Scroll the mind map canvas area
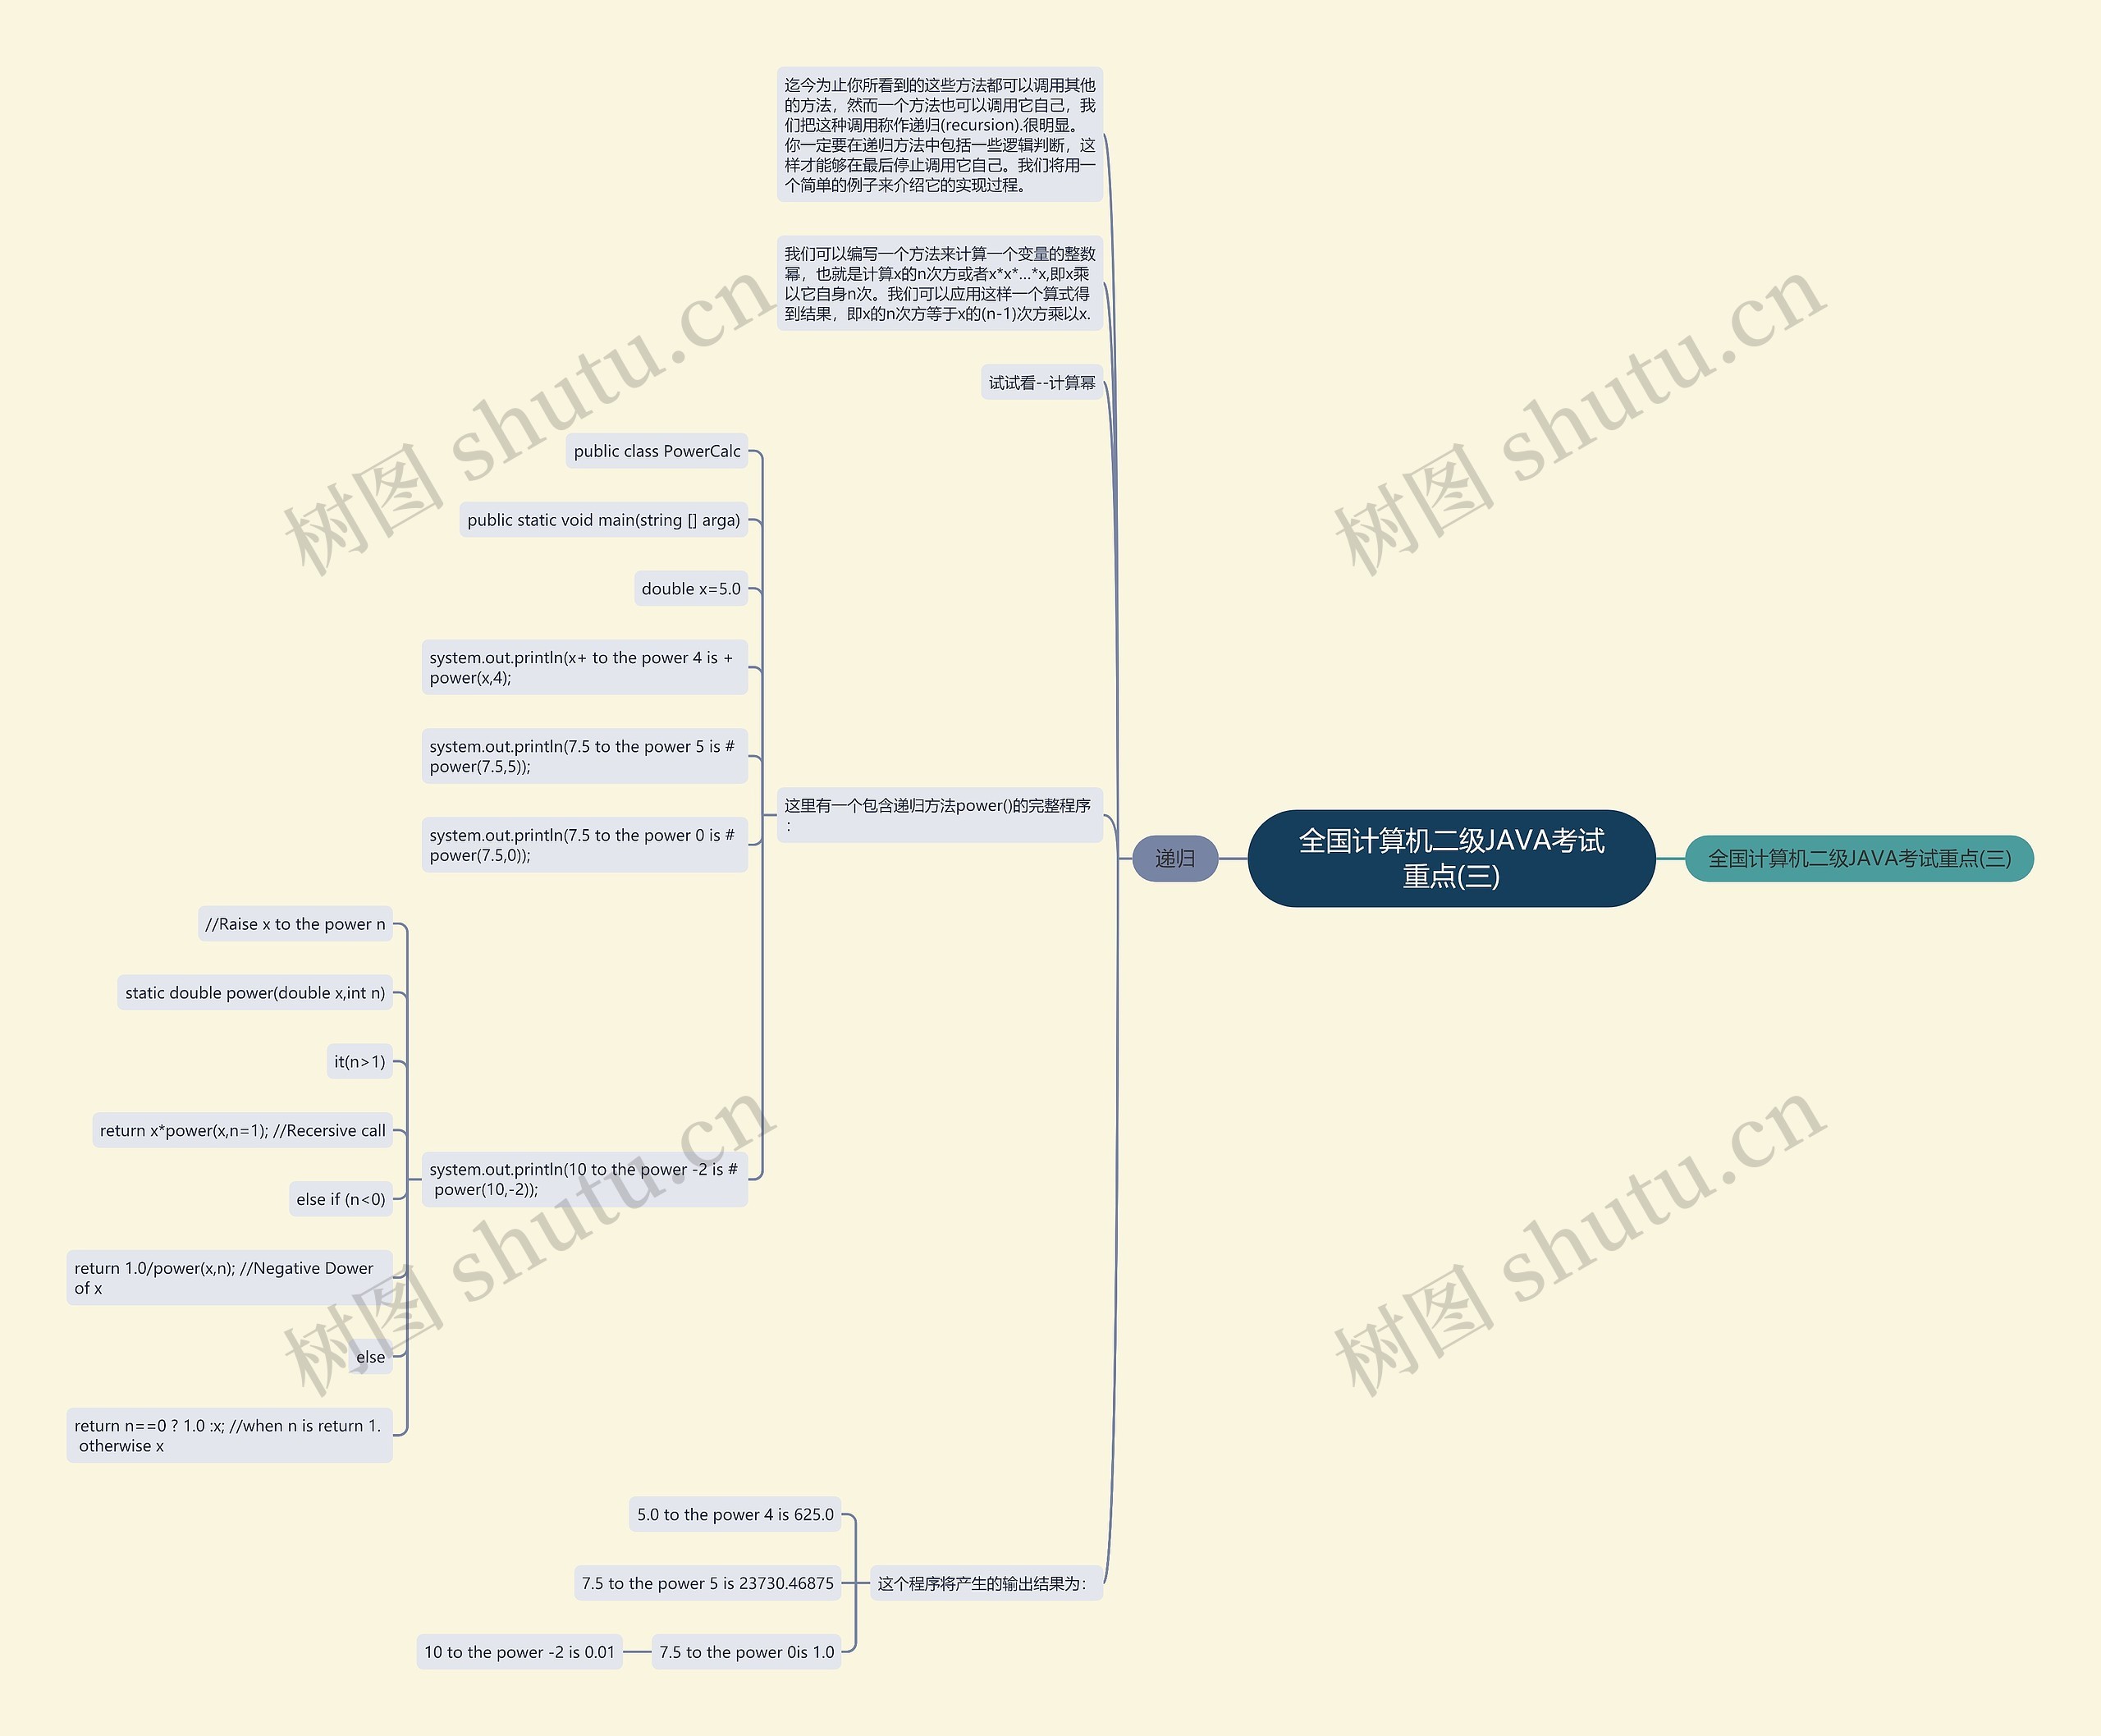 pos(1049,867)
